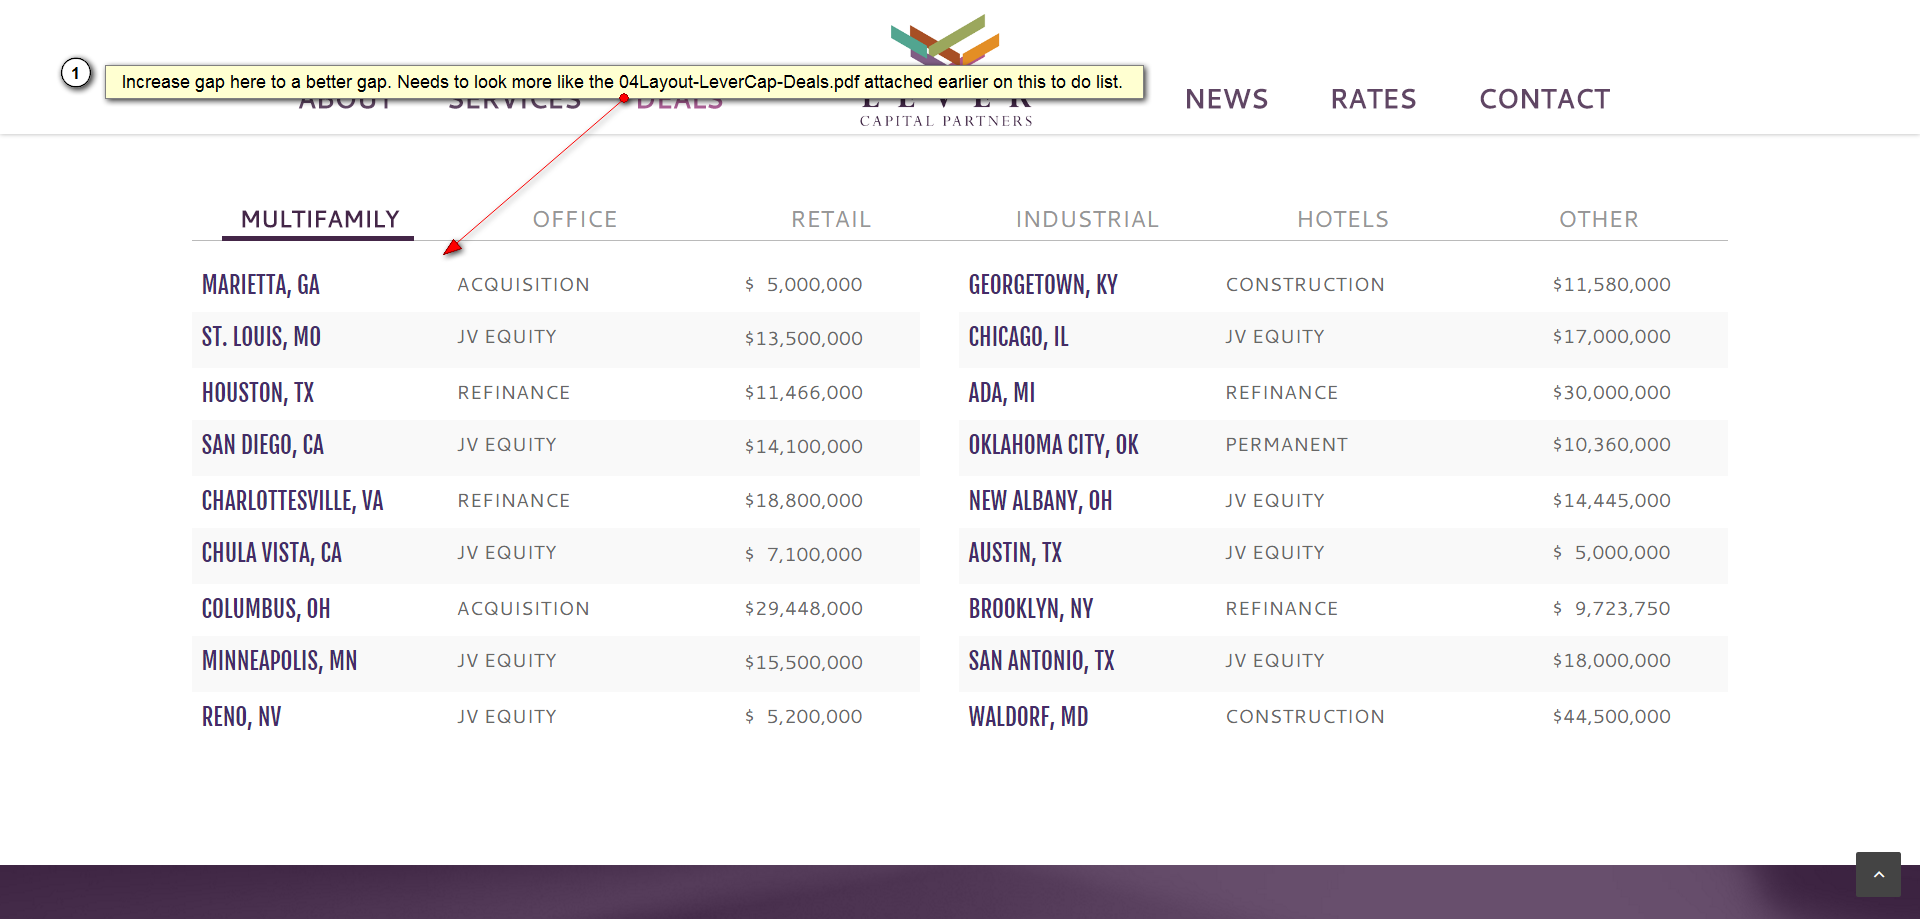This screenshot has width=1920, height=919.
Task: Select the Reno, NV deal
Action: (x=242, y=717)
